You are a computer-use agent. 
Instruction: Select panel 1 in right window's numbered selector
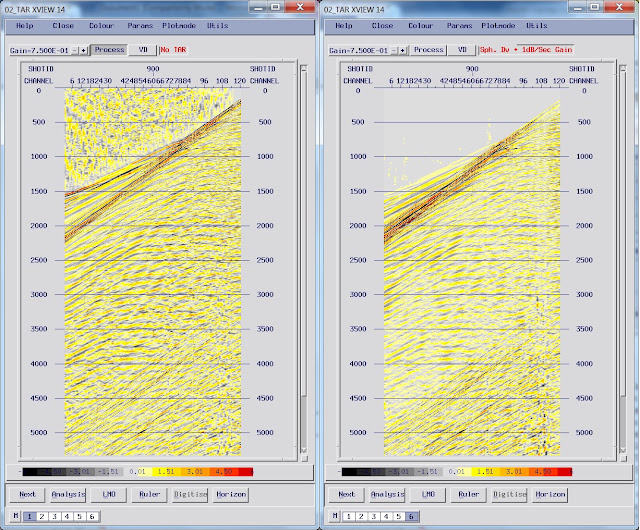point(348,517)
